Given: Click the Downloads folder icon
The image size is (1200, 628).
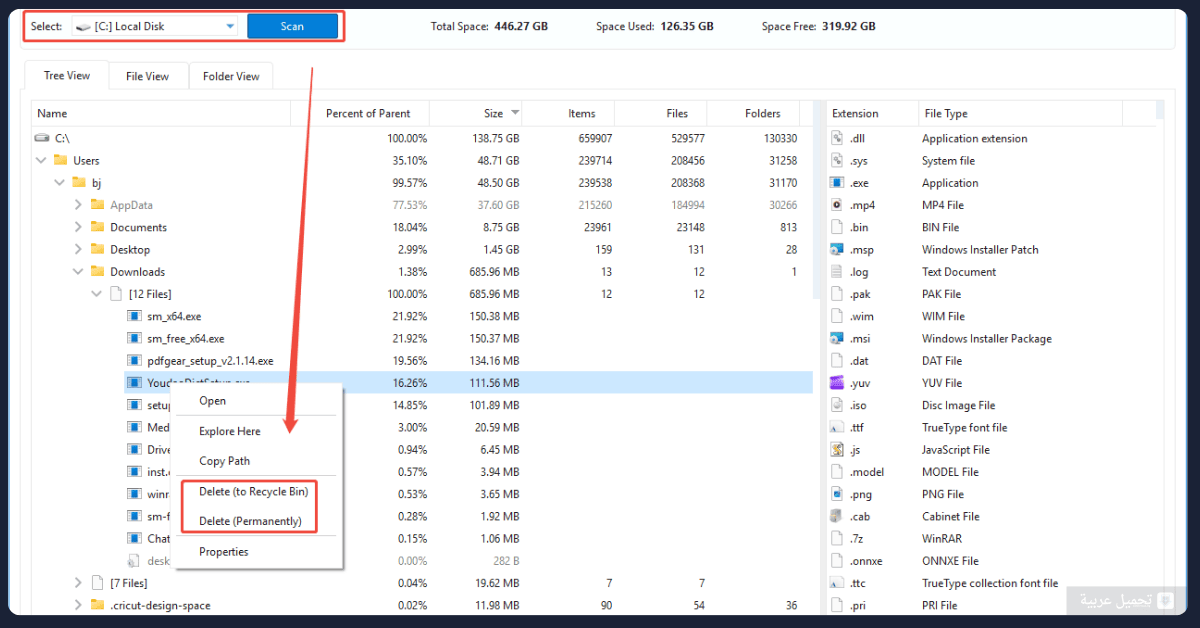Looking at the screenshot, I should [x=97, y=271].
